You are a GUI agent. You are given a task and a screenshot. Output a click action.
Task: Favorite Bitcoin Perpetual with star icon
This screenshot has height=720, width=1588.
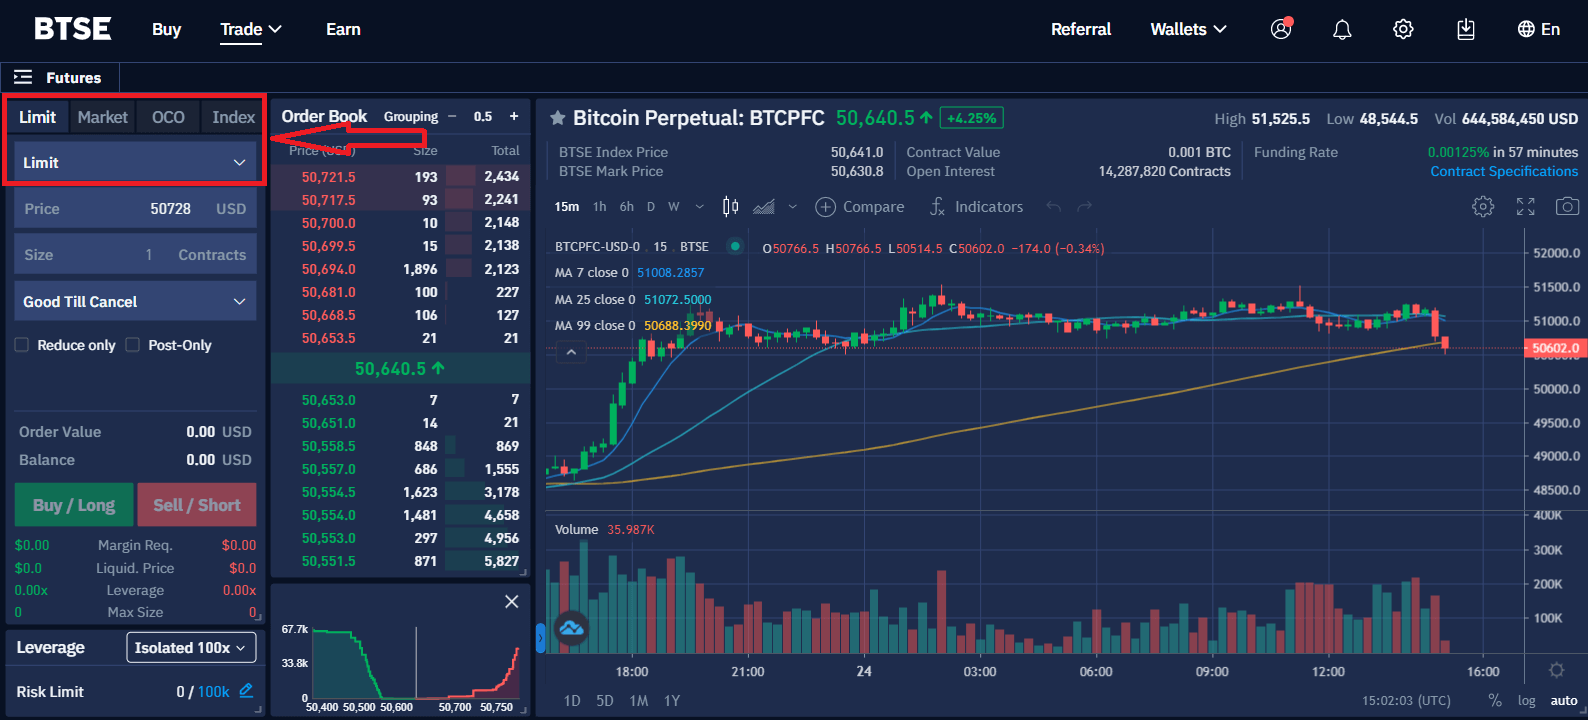(x=558, y=118)
